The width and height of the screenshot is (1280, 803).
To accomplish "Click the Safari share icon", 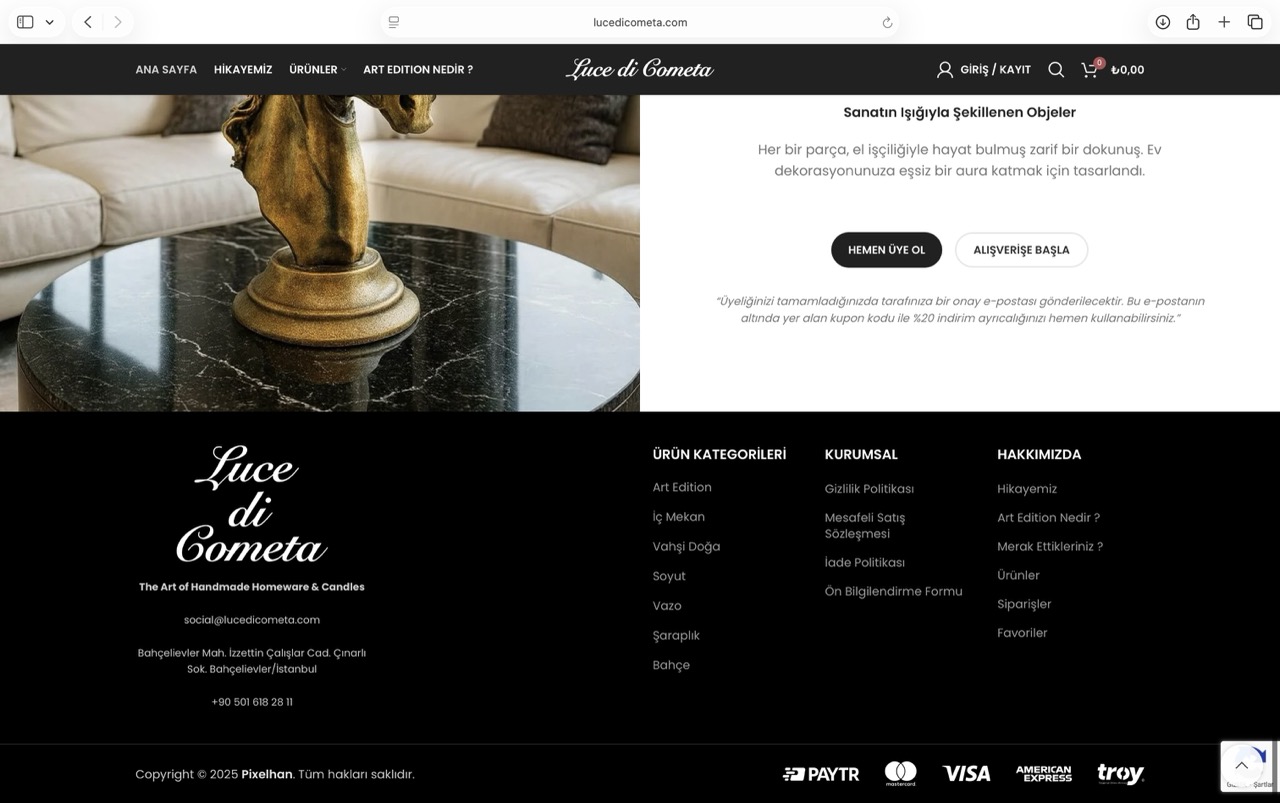I will 1193,22.
